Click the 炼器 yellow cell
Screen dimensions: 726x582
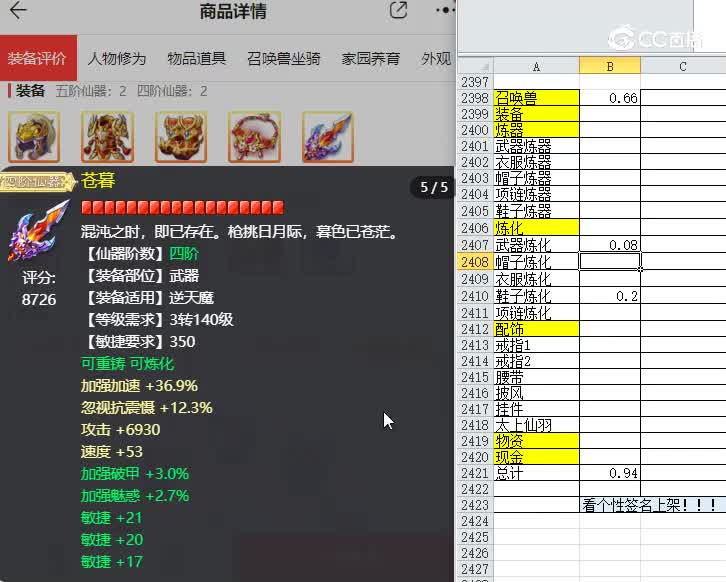pyautogui.click(x=537, y=130)
